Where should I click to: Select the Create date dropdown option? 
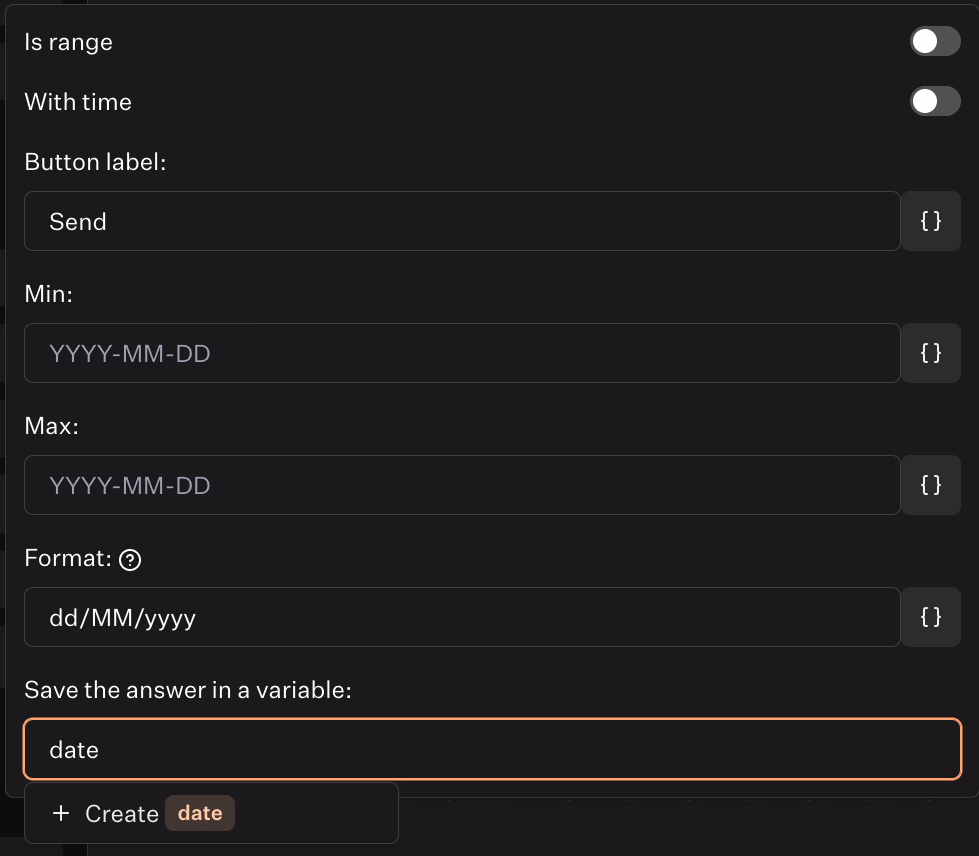point(211,813)
